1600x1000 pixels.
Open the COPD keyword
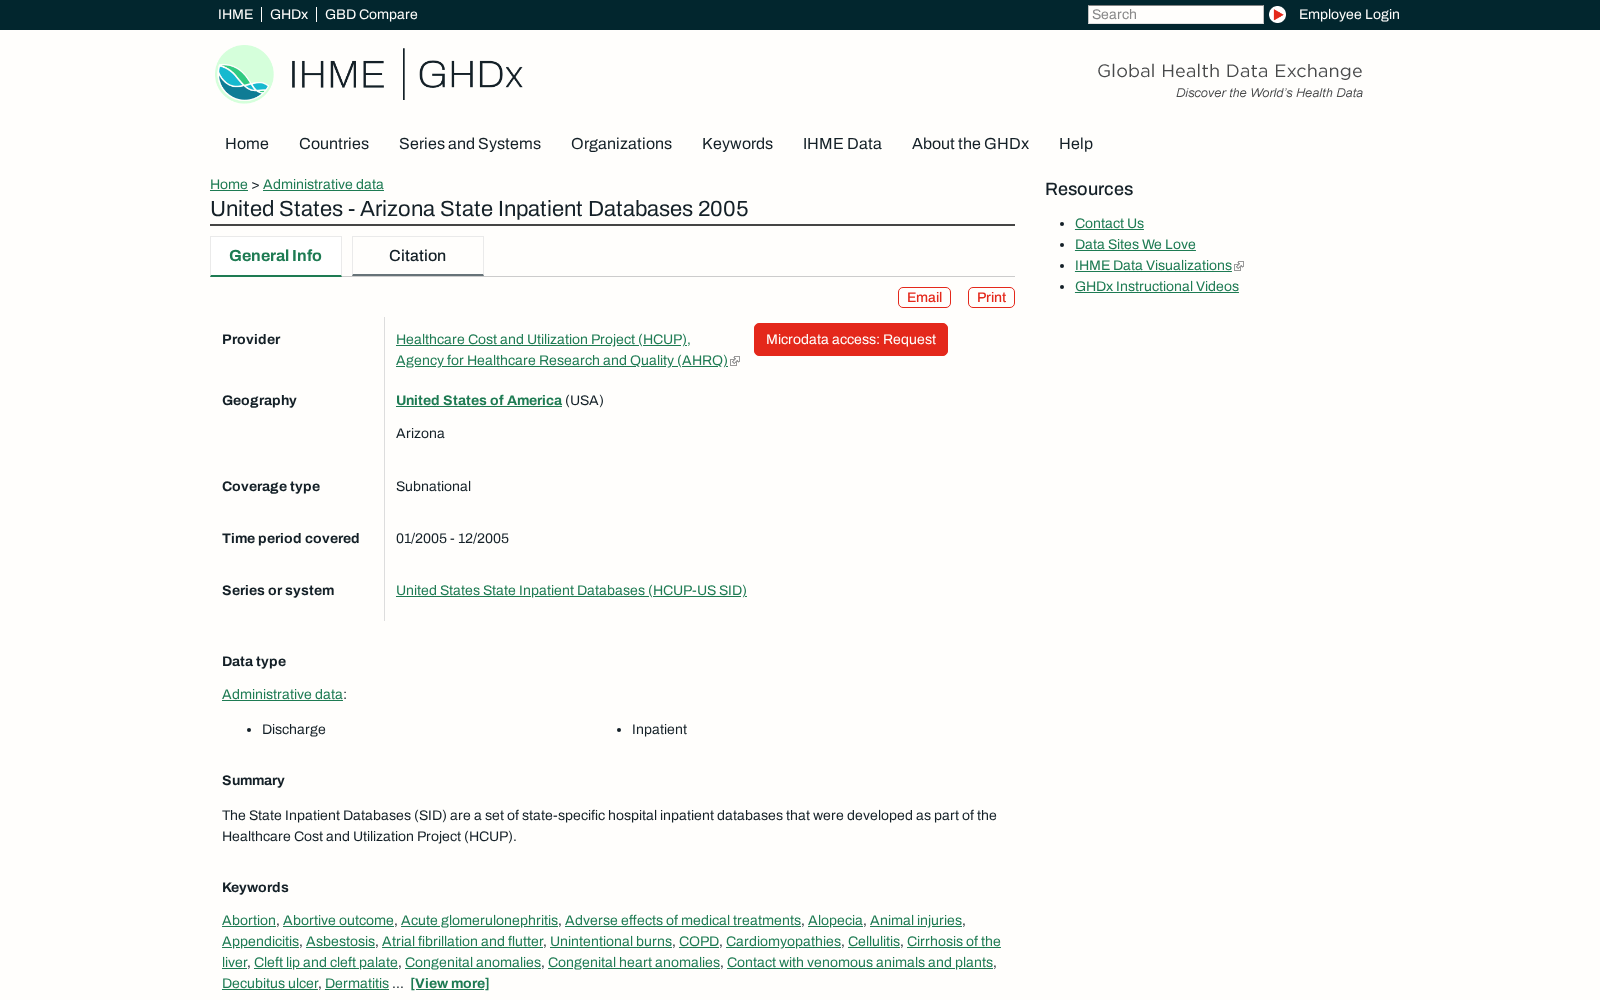point(699,942)
